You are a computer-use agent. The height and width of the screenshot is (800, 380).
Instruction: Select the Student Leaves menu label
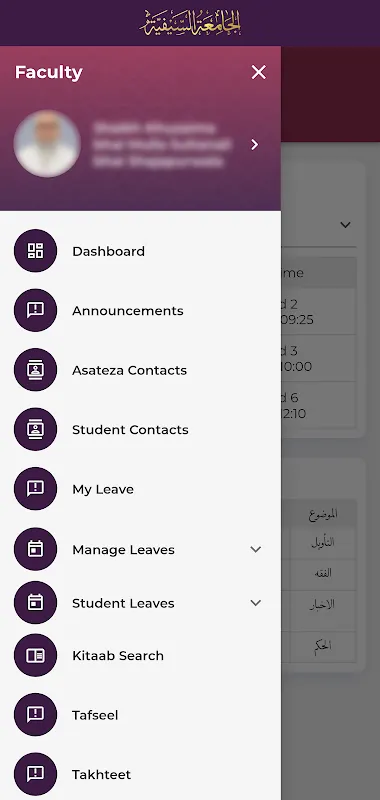(123, 603)
